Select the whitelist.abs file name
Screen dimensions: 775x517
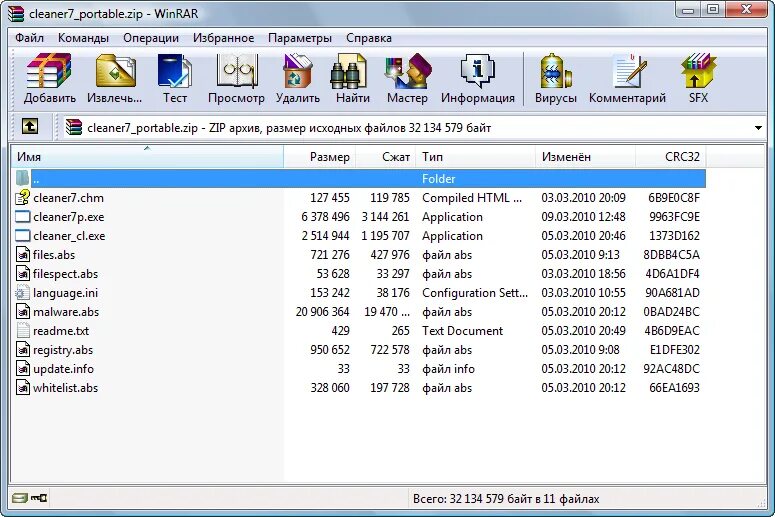[65, 388]
